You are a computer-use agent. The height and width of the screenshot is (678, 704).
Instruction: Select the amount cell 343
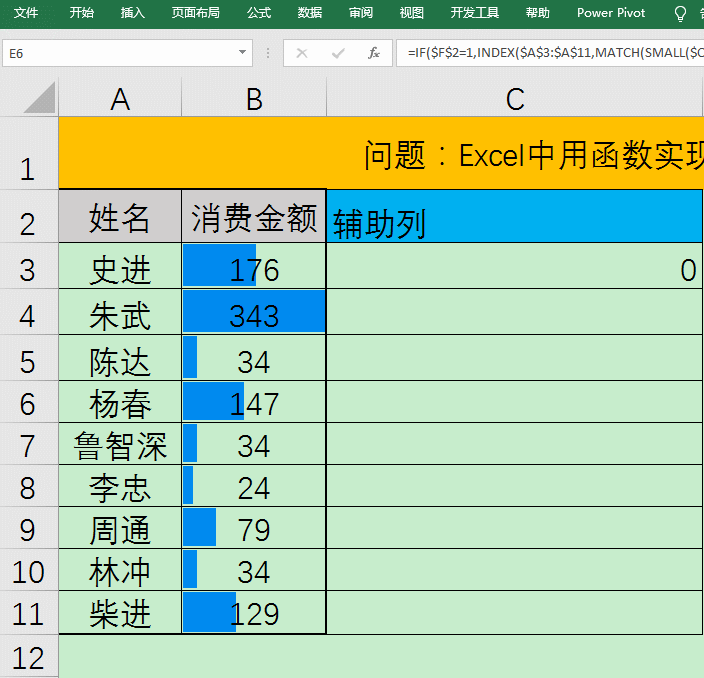pos(254,312)
